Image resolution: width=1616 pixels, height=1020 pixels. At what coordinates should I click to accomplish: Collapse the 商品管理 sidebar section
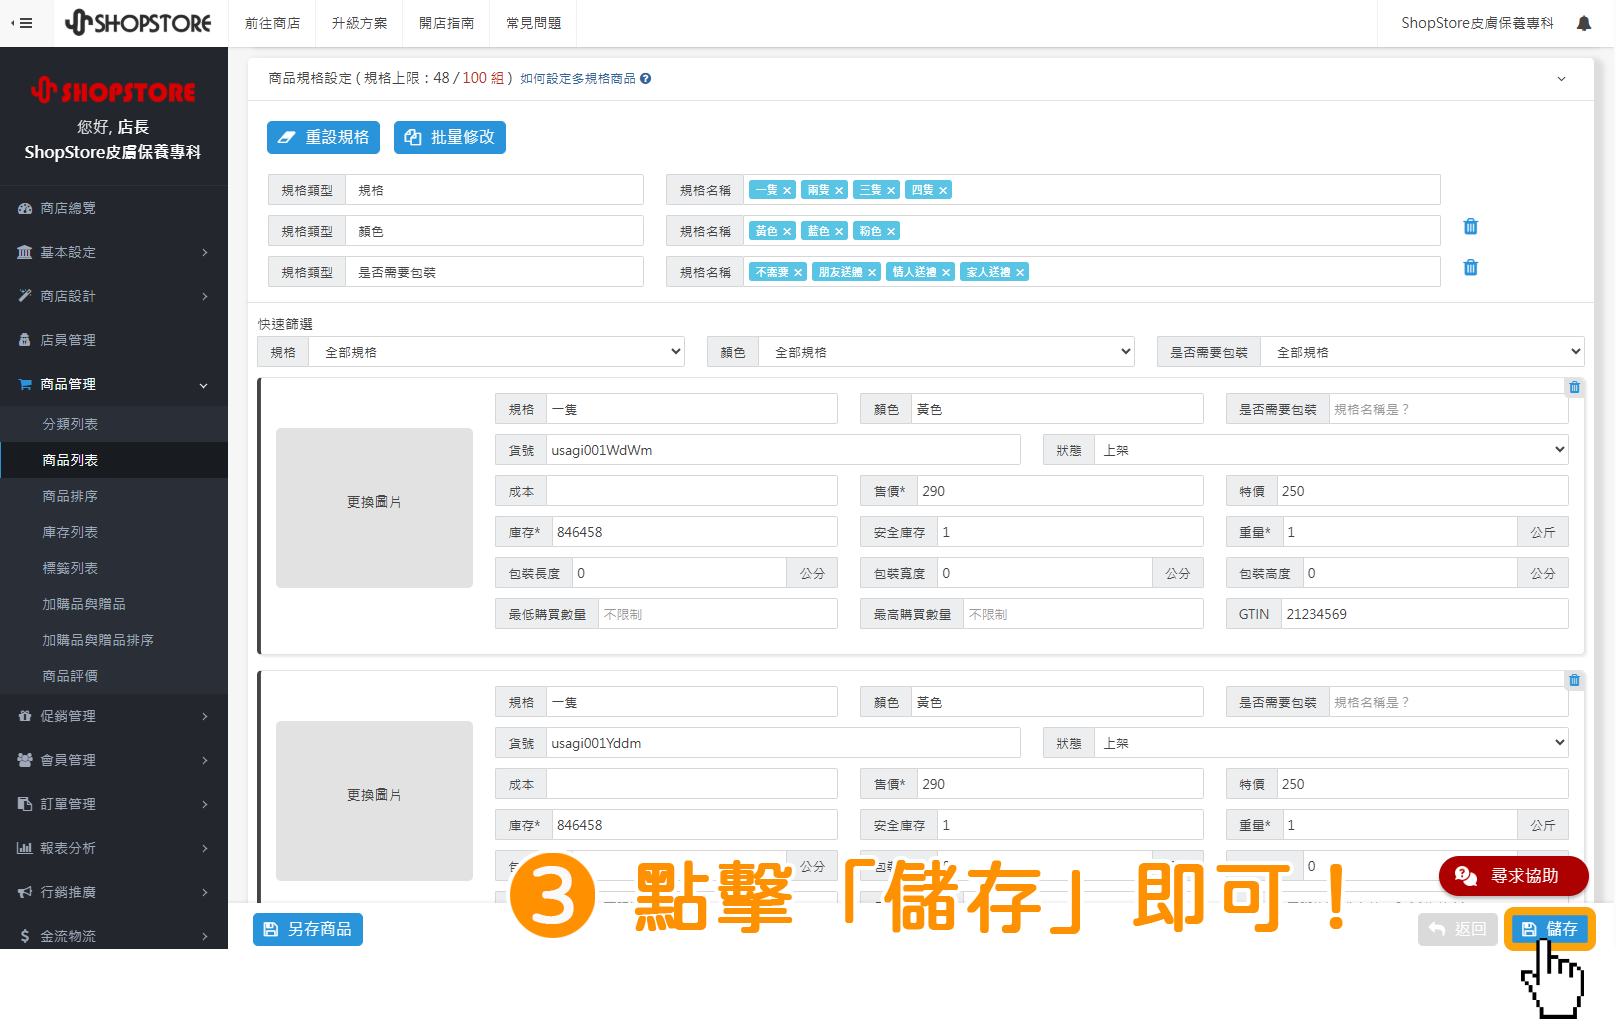click(114, 384)
